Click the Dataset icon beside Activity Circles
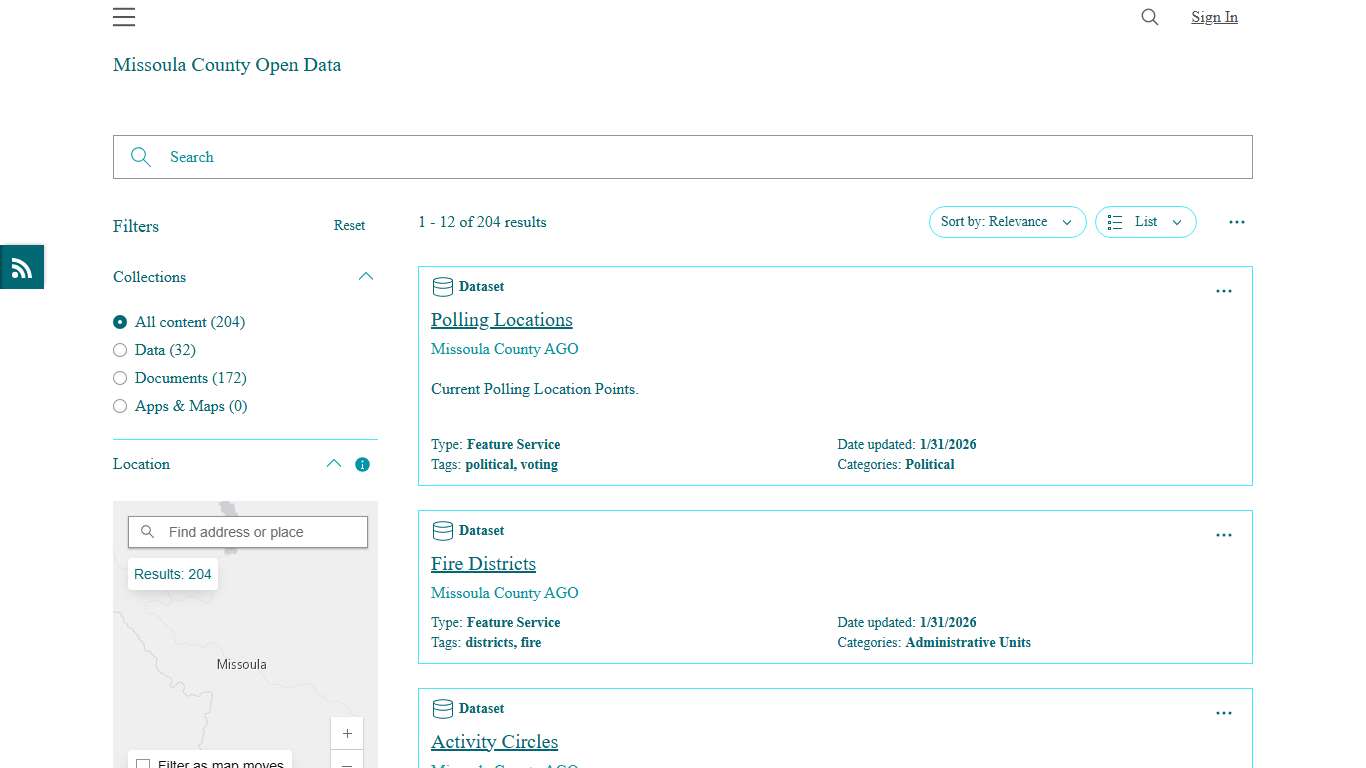The width and height of the screenshot is (1366, 768). point(443,709)
